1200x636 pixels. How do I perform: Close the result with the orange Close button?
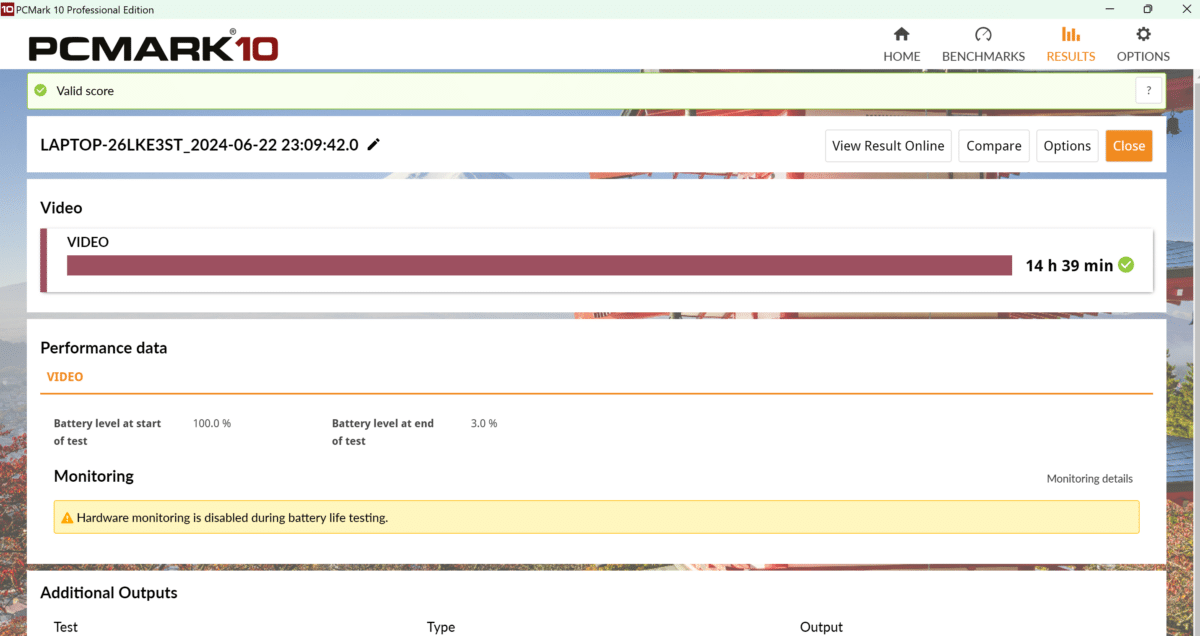1129,146
